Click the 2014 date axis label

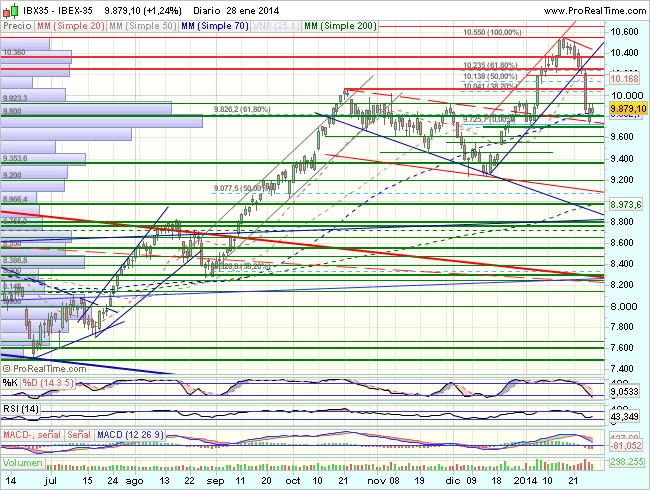coord(525,481)
